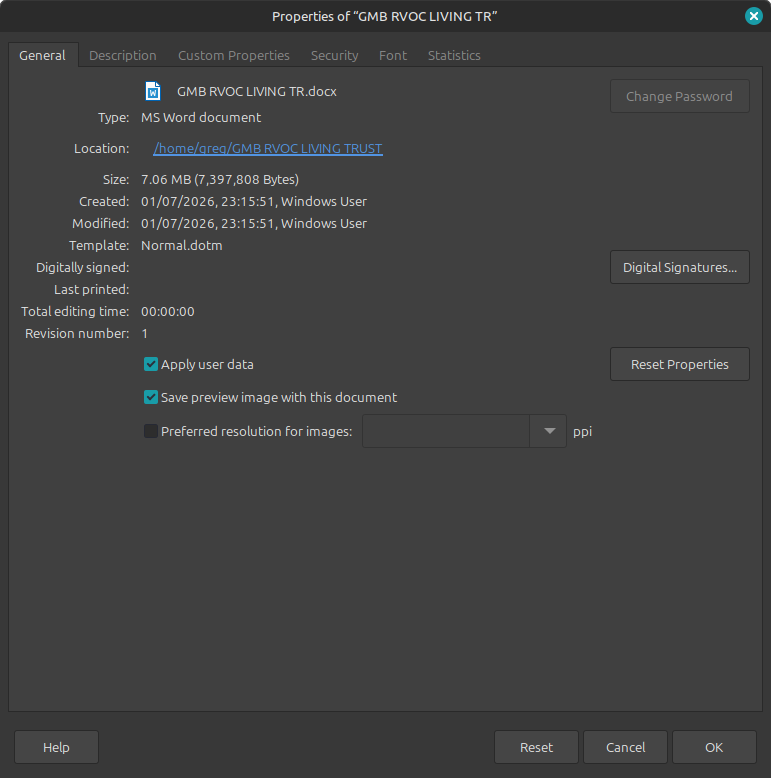The image size is (771, 778).
Task: Open the Custom Properties tab
Action: (x=233, y=56)
